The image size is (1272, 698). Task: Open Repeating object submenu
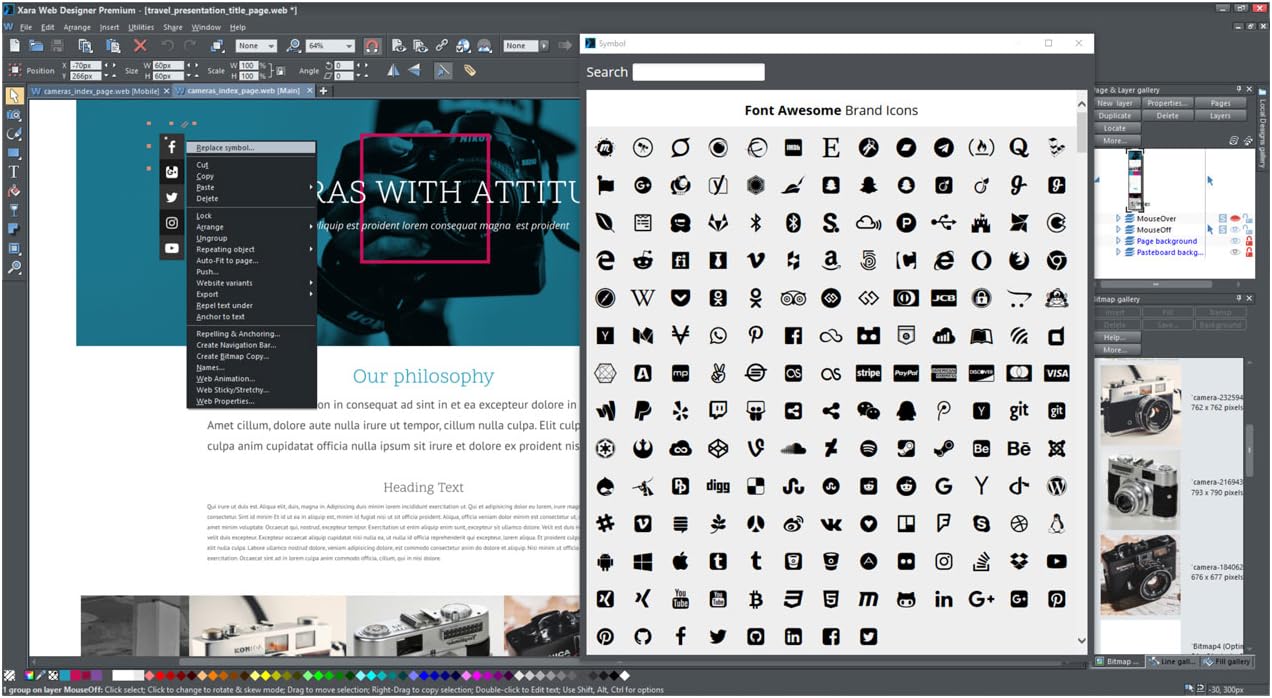point(252,249)
